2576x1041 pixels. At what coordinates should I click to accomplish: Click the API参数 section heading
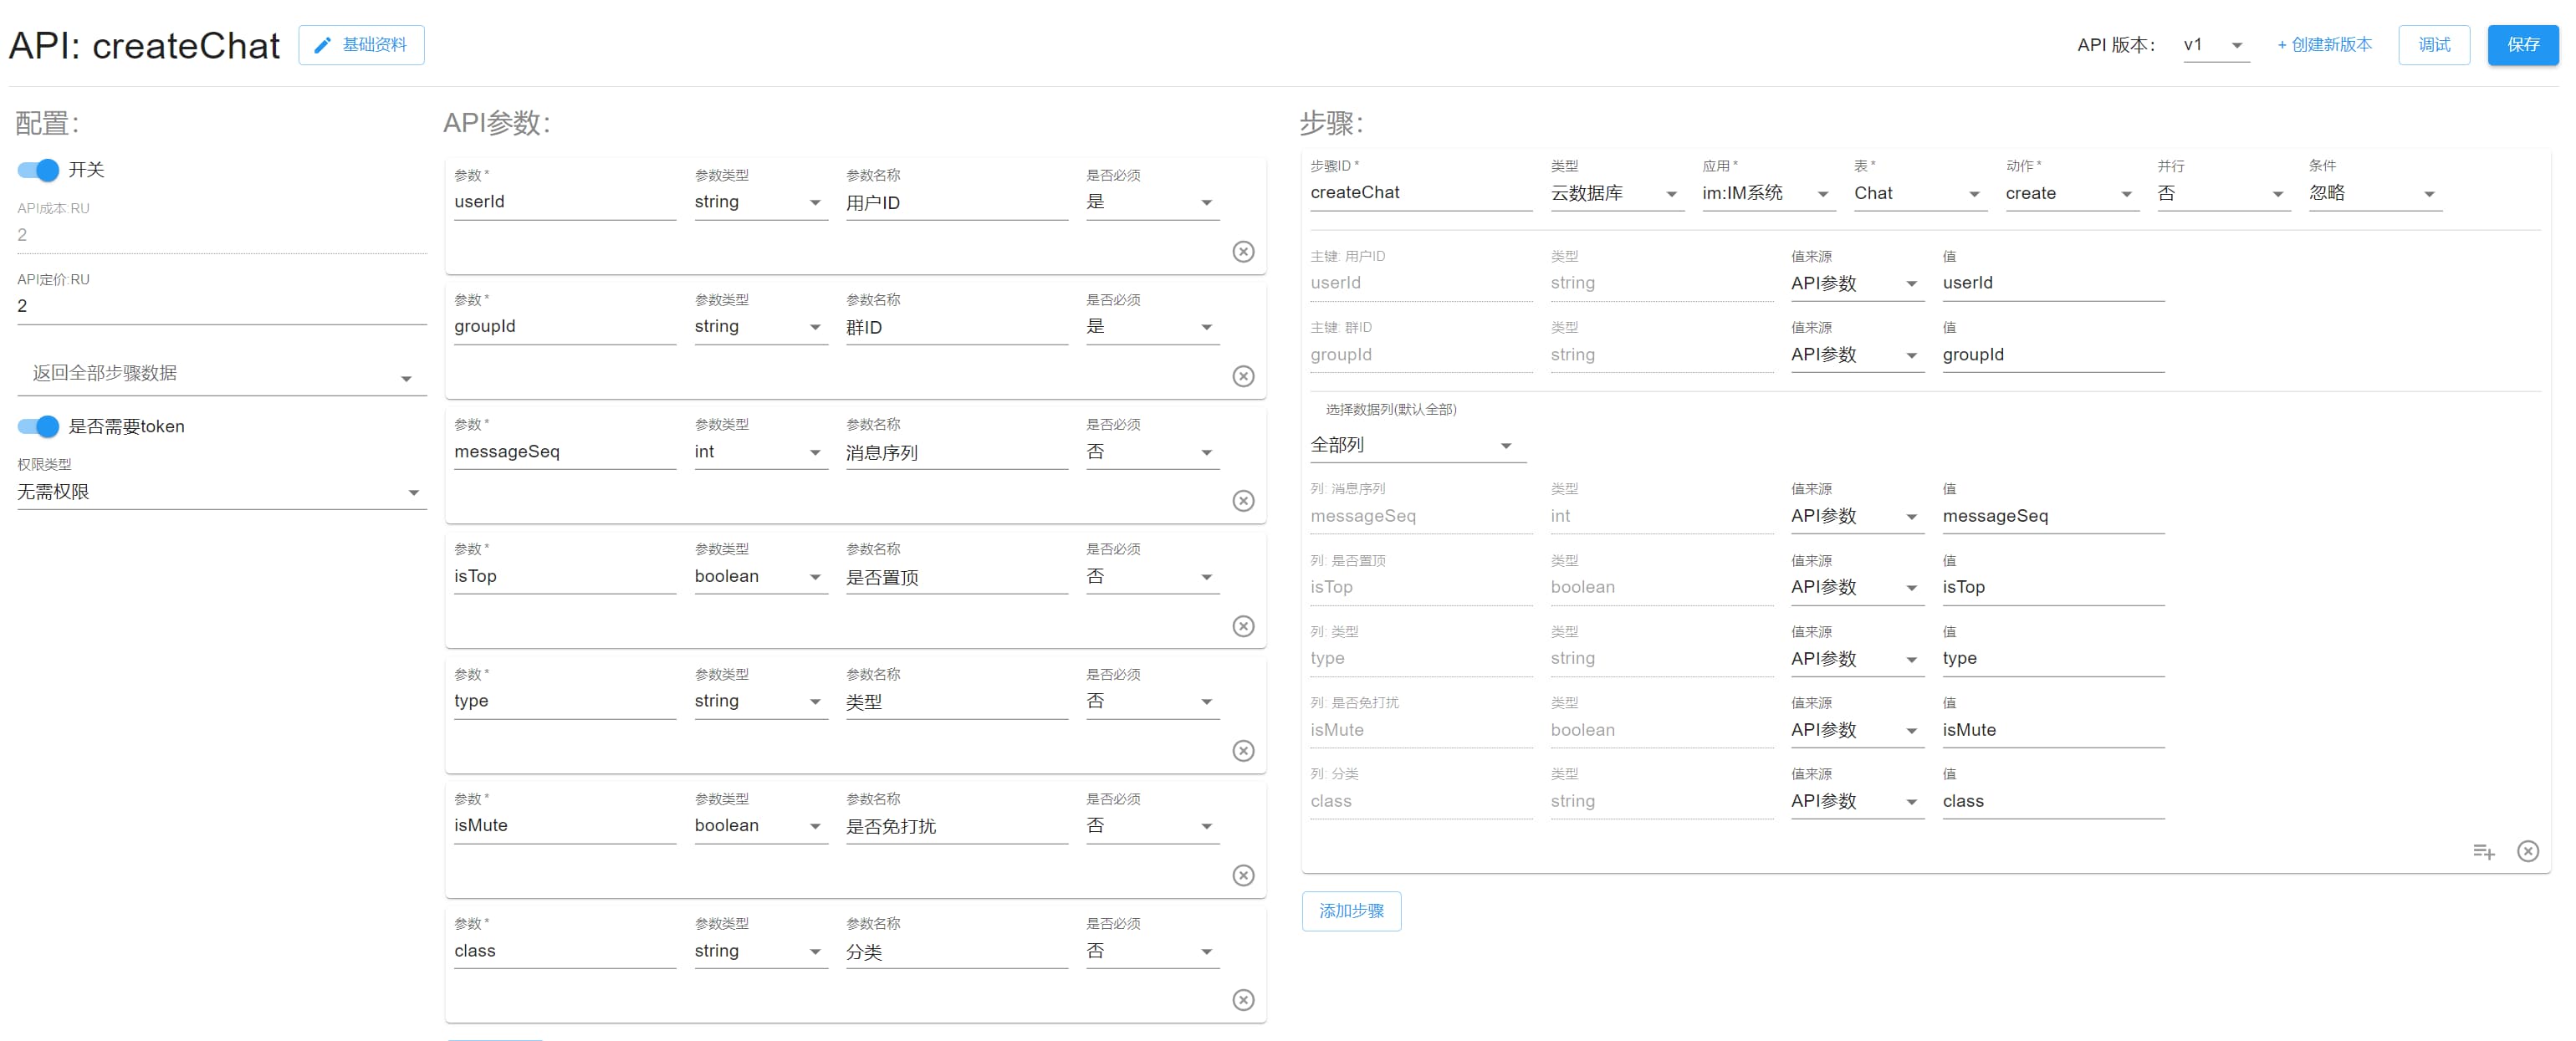[496, 123]
